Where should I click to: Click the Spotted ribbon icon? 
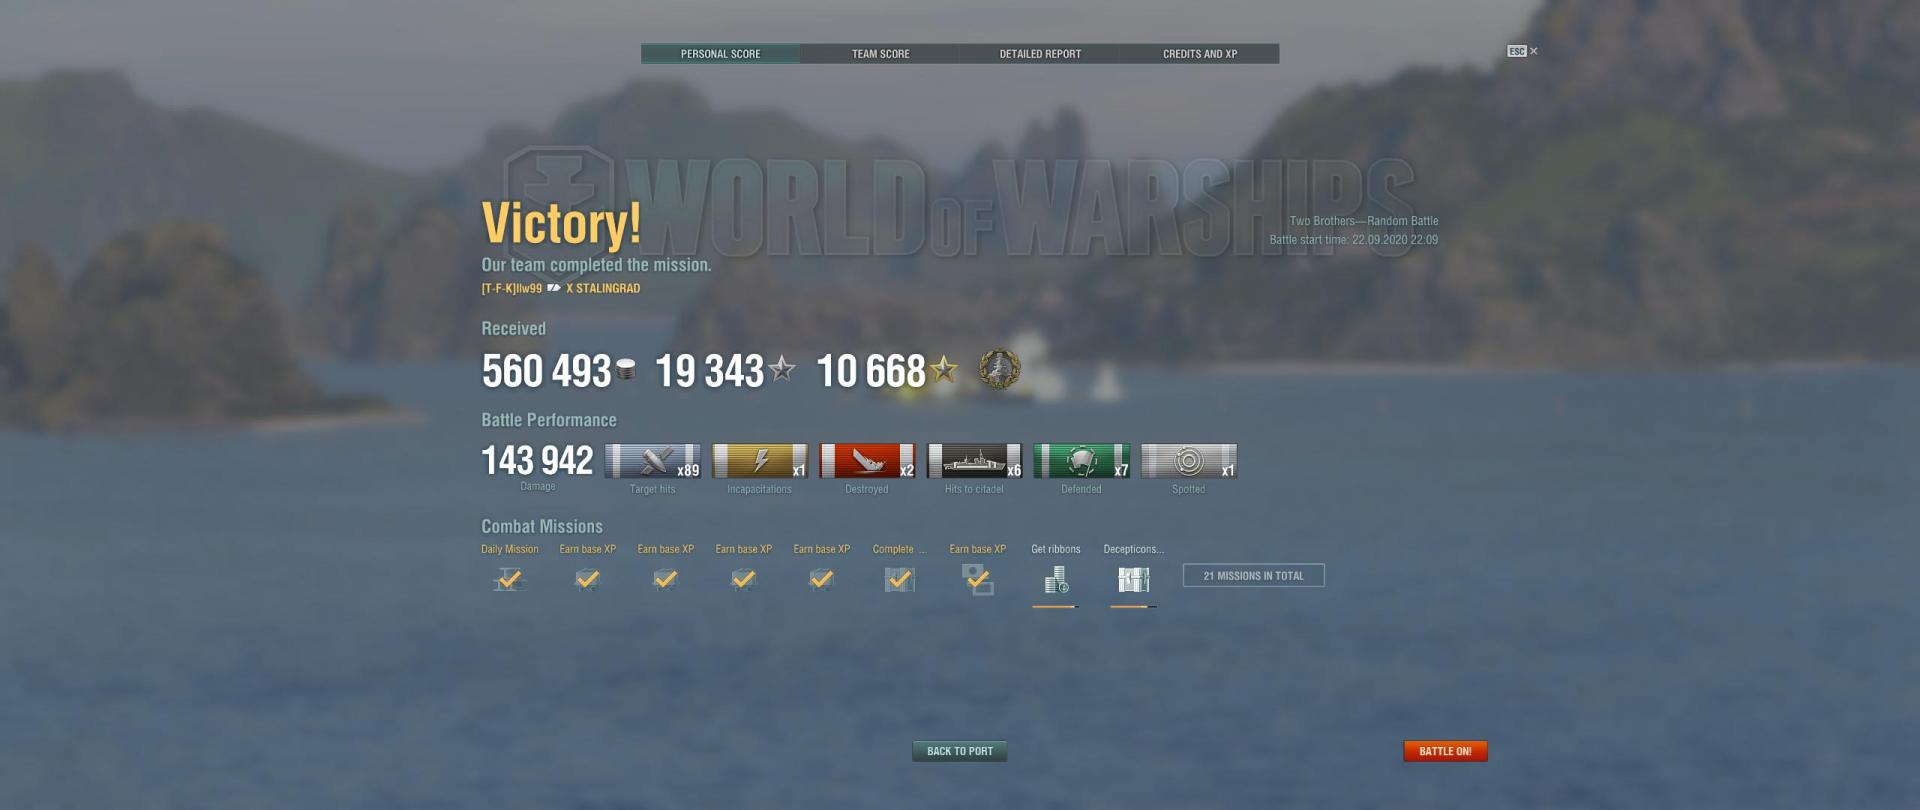[x=1189, y=461]
